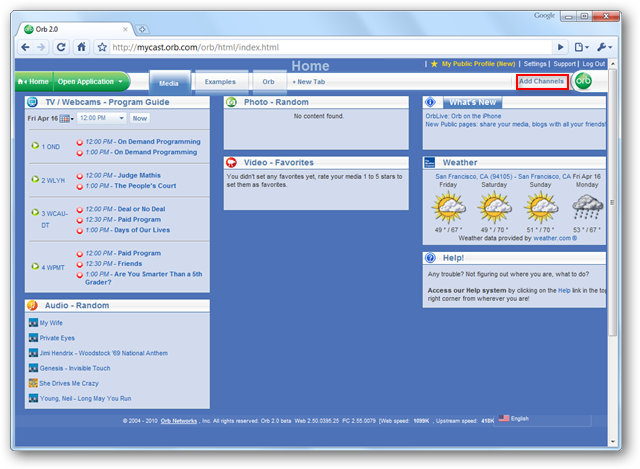
Task: Open the browser page menu icon
Action: pyautogui.click(x=581, y=47)
